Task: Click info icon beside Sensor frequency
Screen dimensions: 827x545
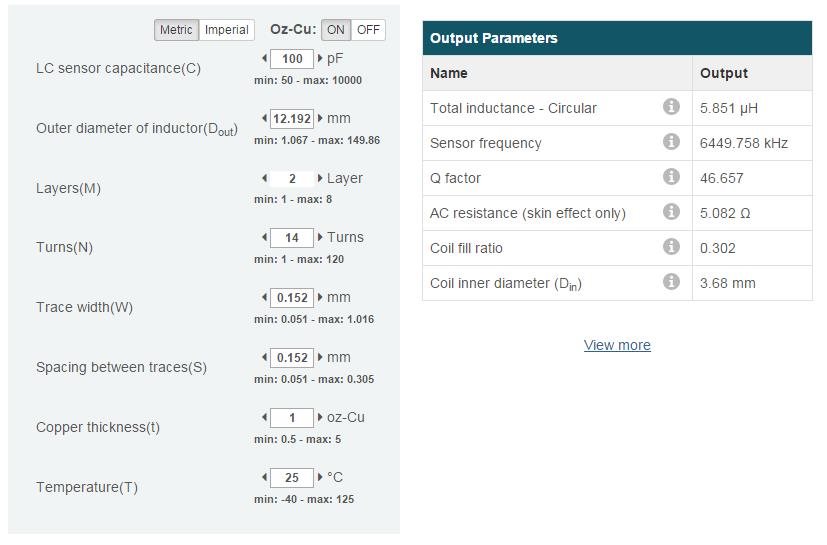Action: pos(671,142)
